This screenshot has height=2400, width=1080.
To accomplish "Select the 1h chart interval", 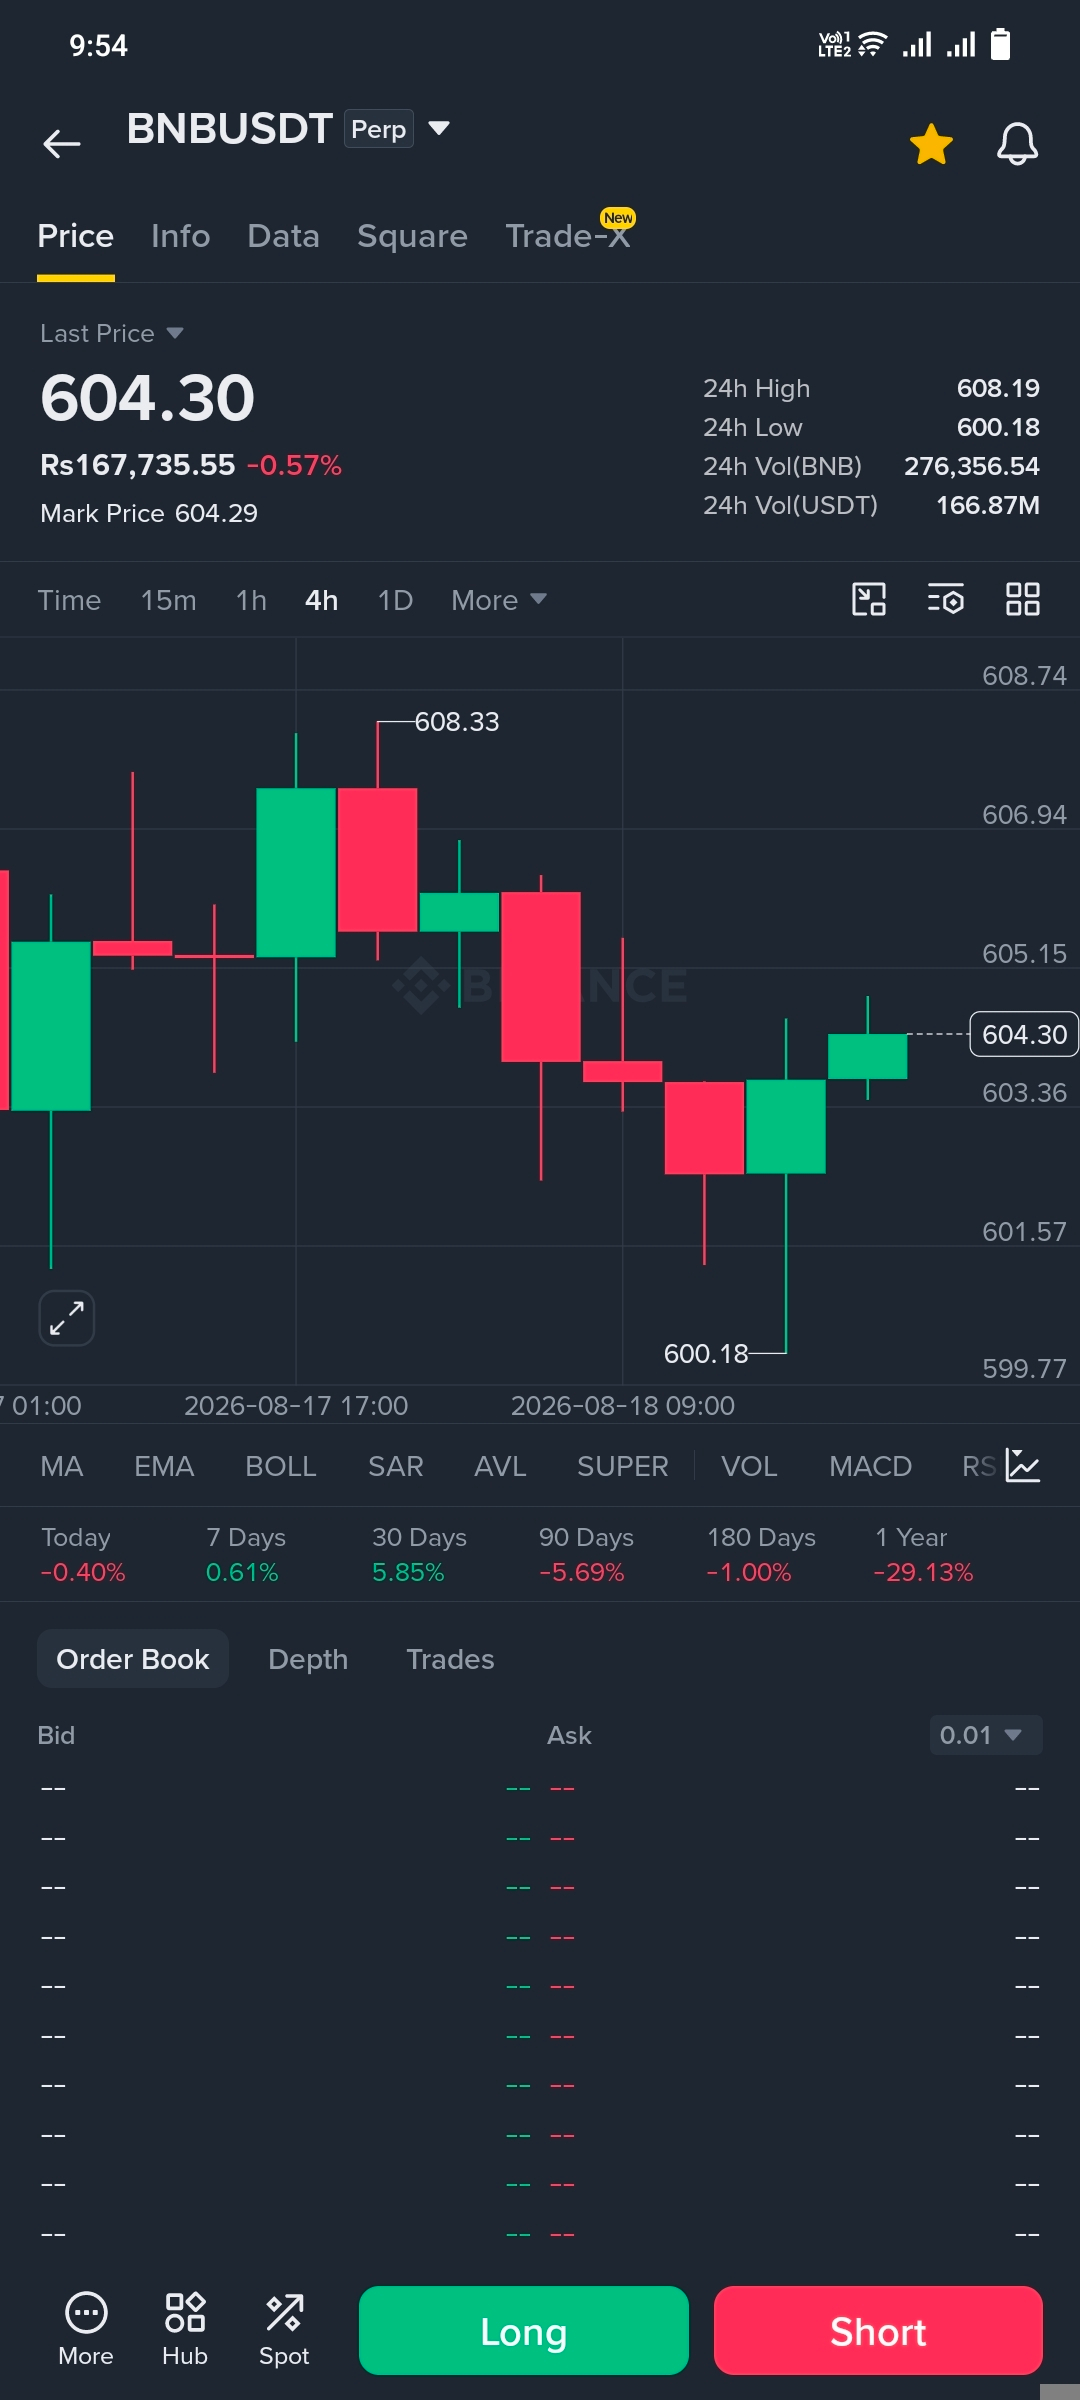I will pos(251,600).
